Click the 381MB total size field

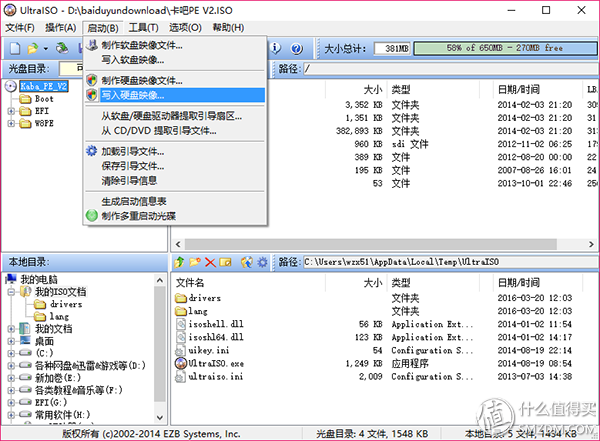tap(392, 48)
